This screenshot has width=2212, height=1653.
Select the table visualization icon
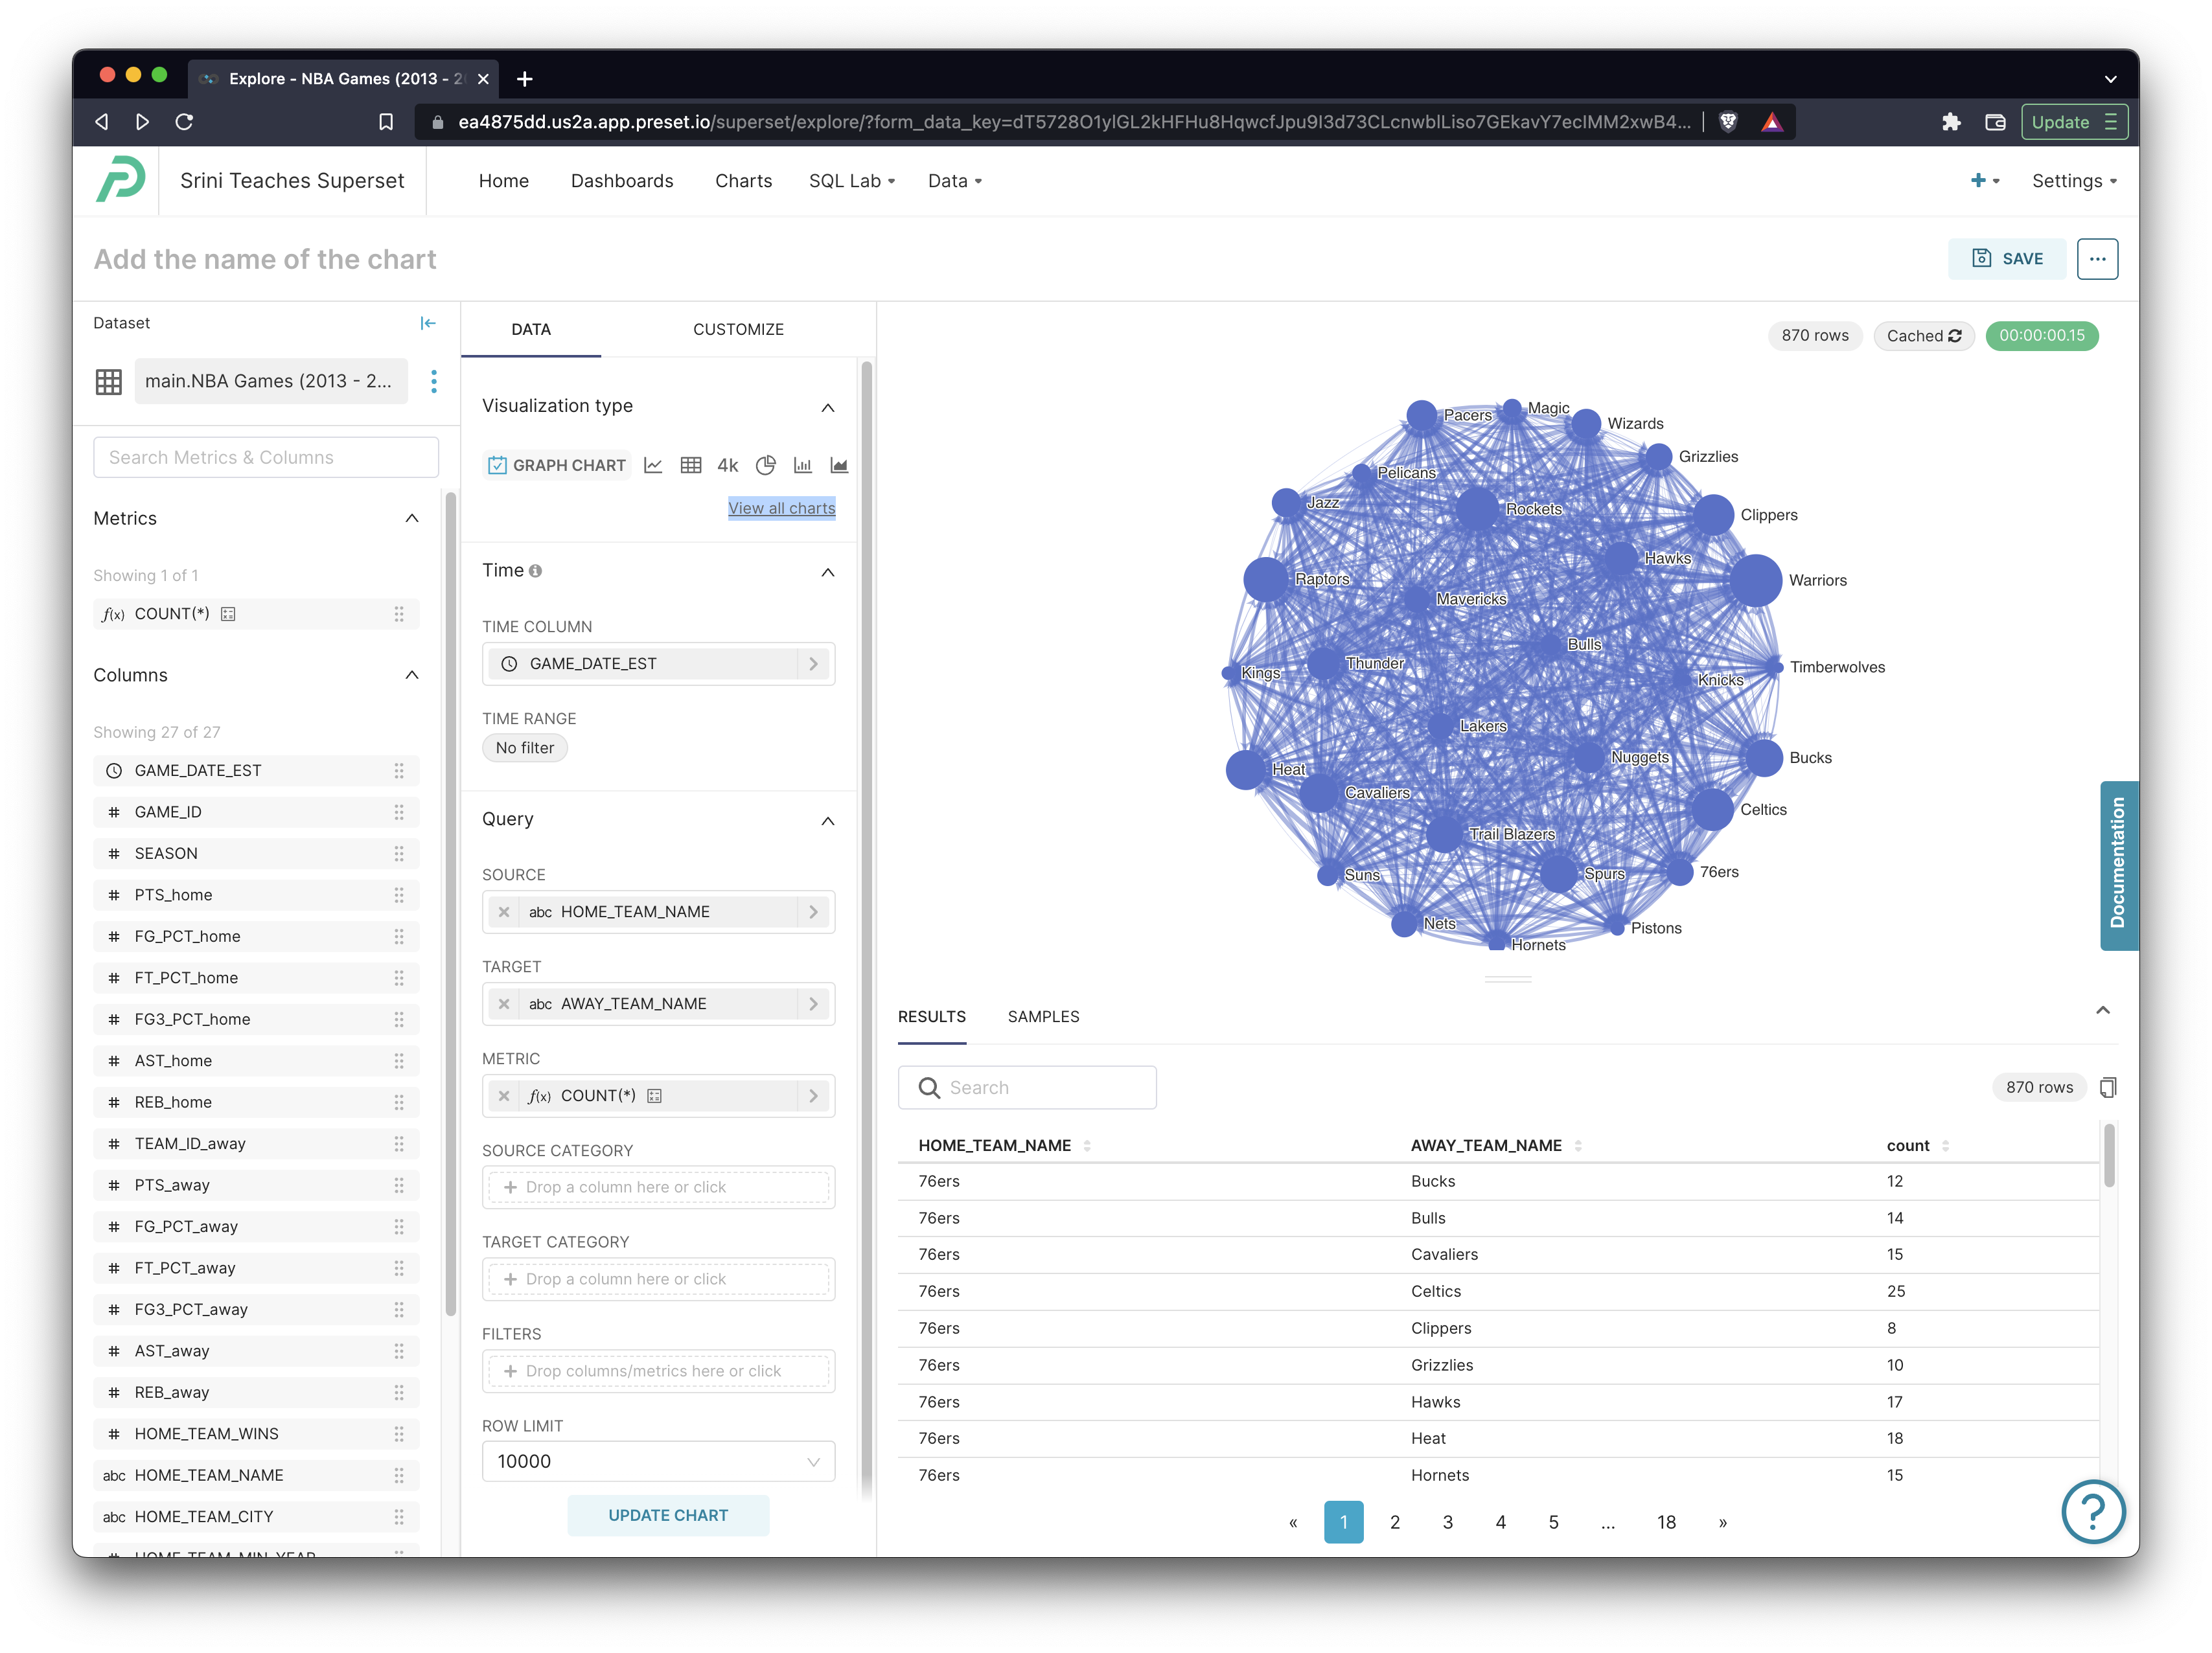click(x=690, y=465)
